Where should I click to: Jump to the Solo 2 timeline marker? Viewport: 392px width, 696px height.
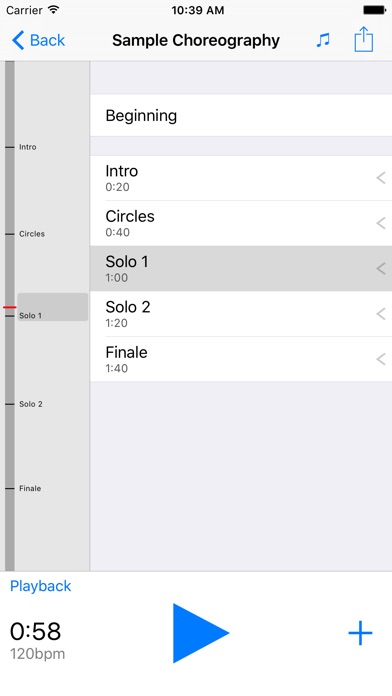(x=31, y=404)
